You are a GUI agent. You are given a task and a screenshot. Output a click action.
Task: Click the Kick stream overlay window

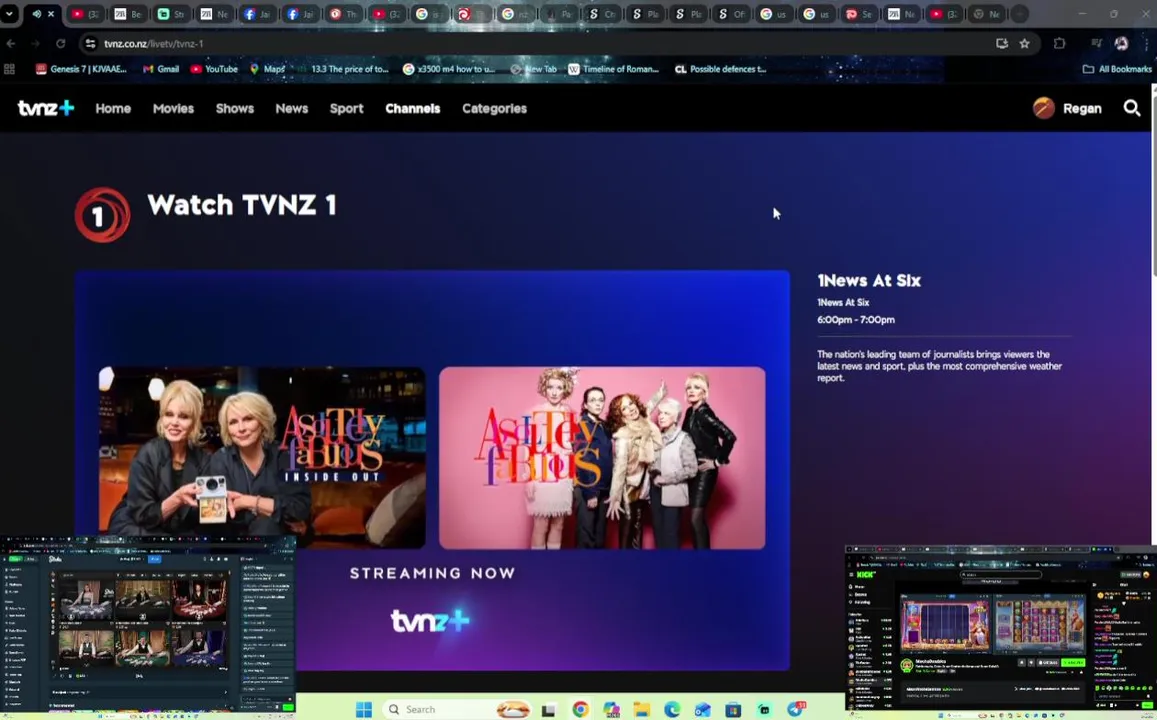point(1001,631)
